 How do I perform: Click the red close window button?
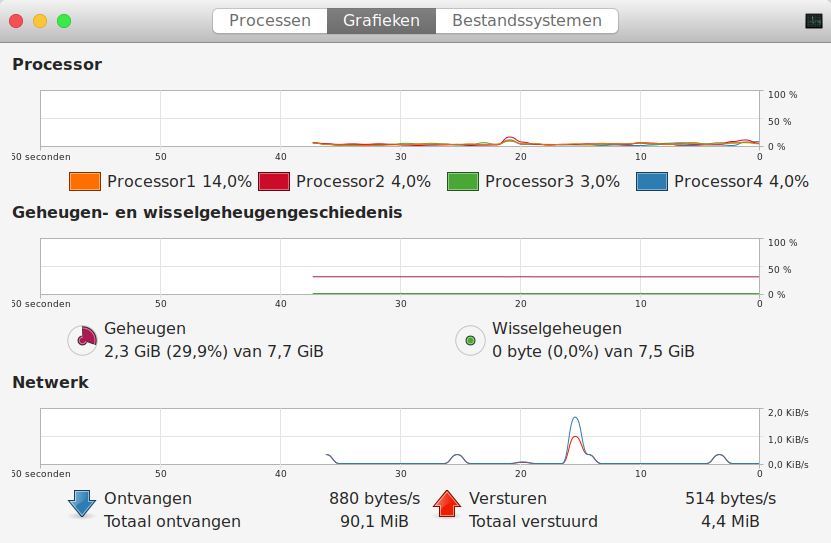[16, 20]
